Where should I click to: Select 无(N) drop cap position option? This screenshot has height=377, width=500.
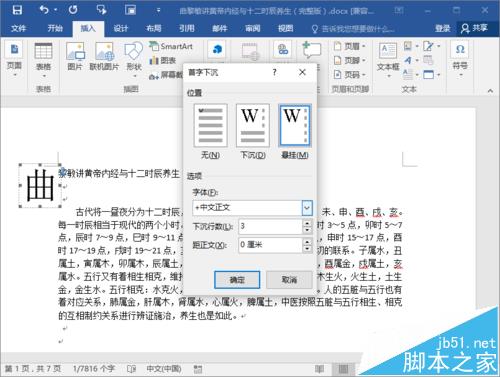[210, 132]
